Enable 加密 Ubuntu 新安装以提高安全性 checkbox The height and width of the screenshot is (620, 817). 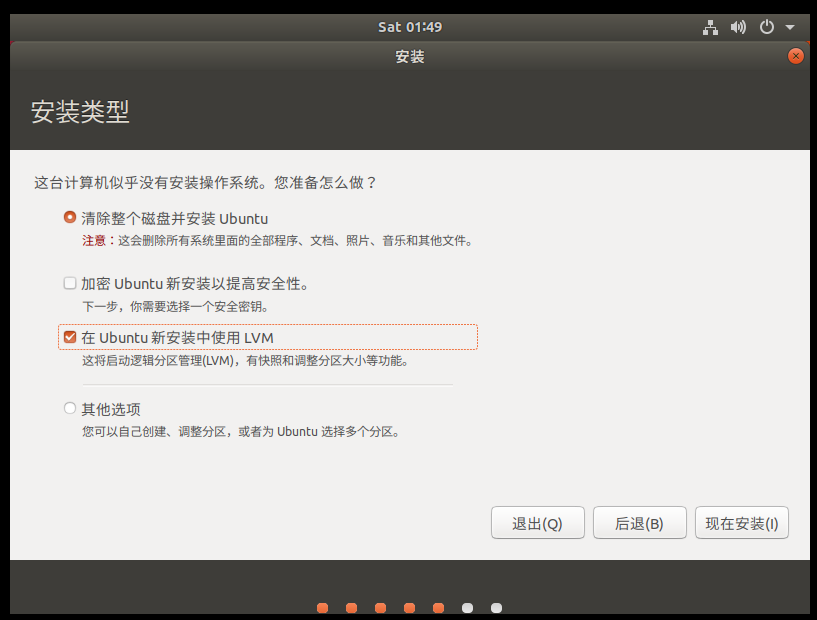(70, 283)
